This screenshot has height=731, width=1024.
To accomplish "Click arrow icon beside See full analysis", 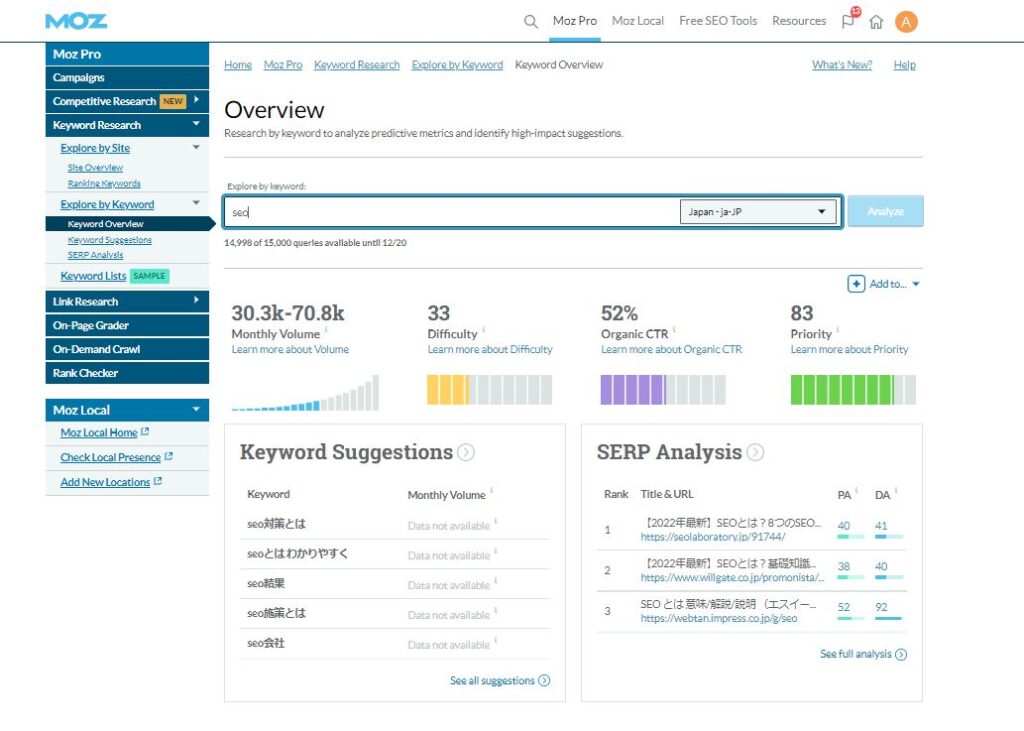I will [x=901, y=654].
